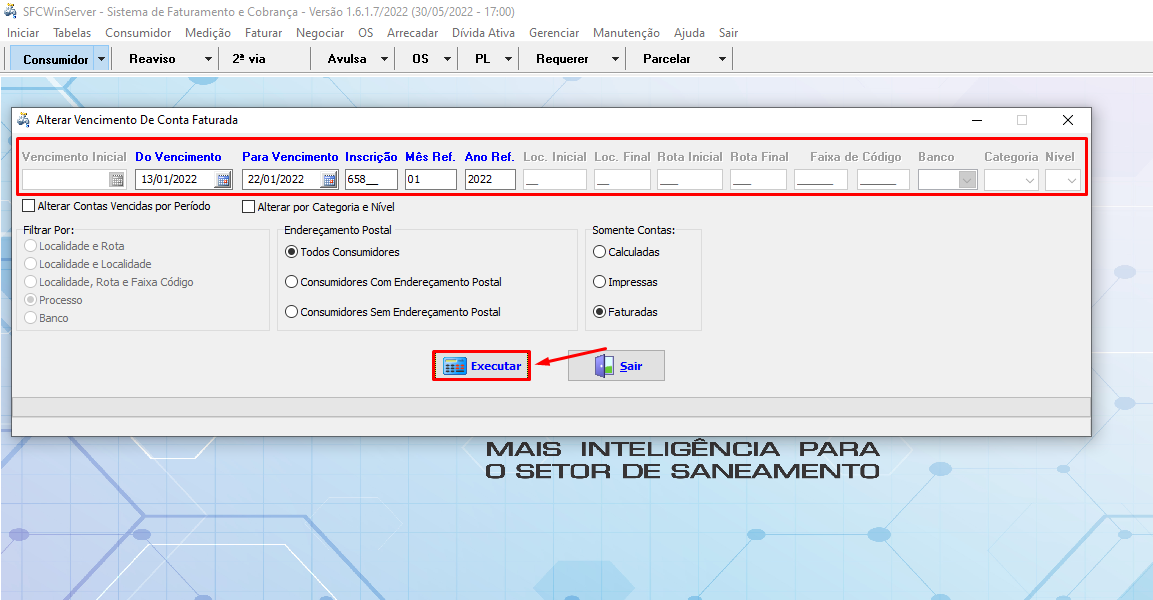Click the 2ª via toolbar button
The image size is (1153, 600).
click(249, 59)
